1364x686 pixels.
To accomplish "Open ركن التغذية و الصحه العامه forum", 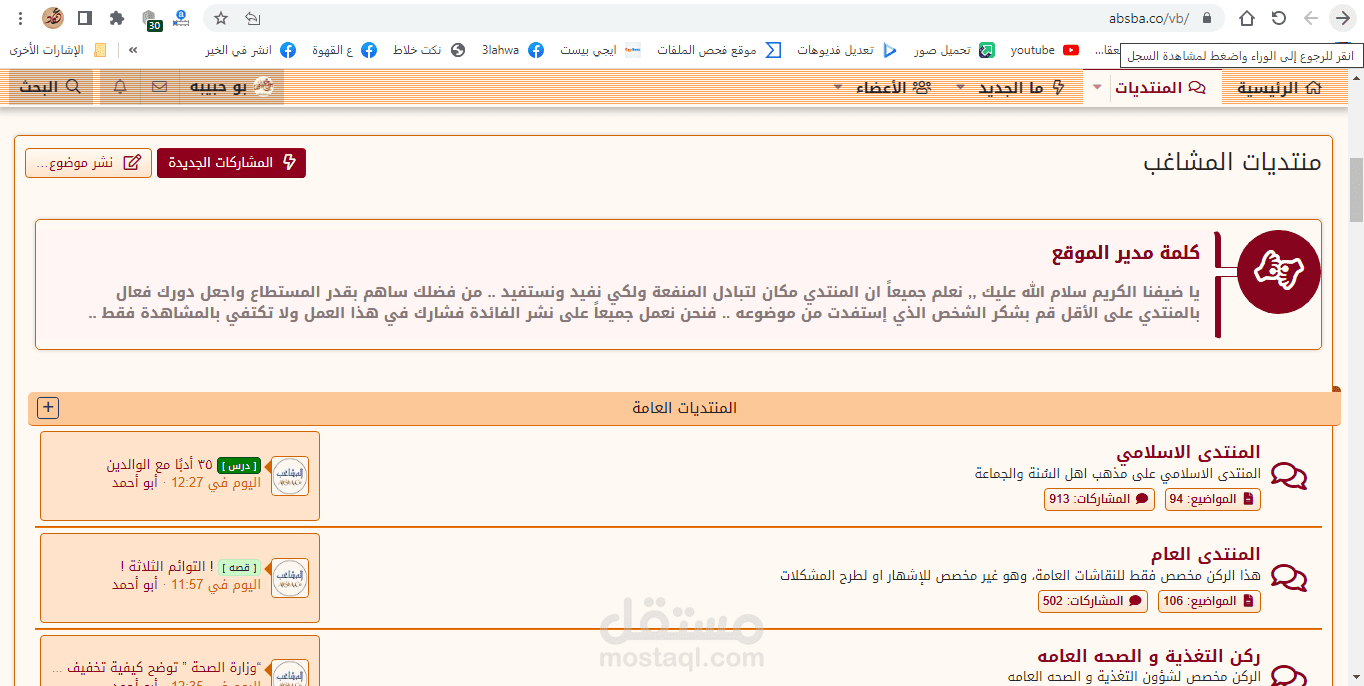I will pyautogui.click(x=1149, y=656).
